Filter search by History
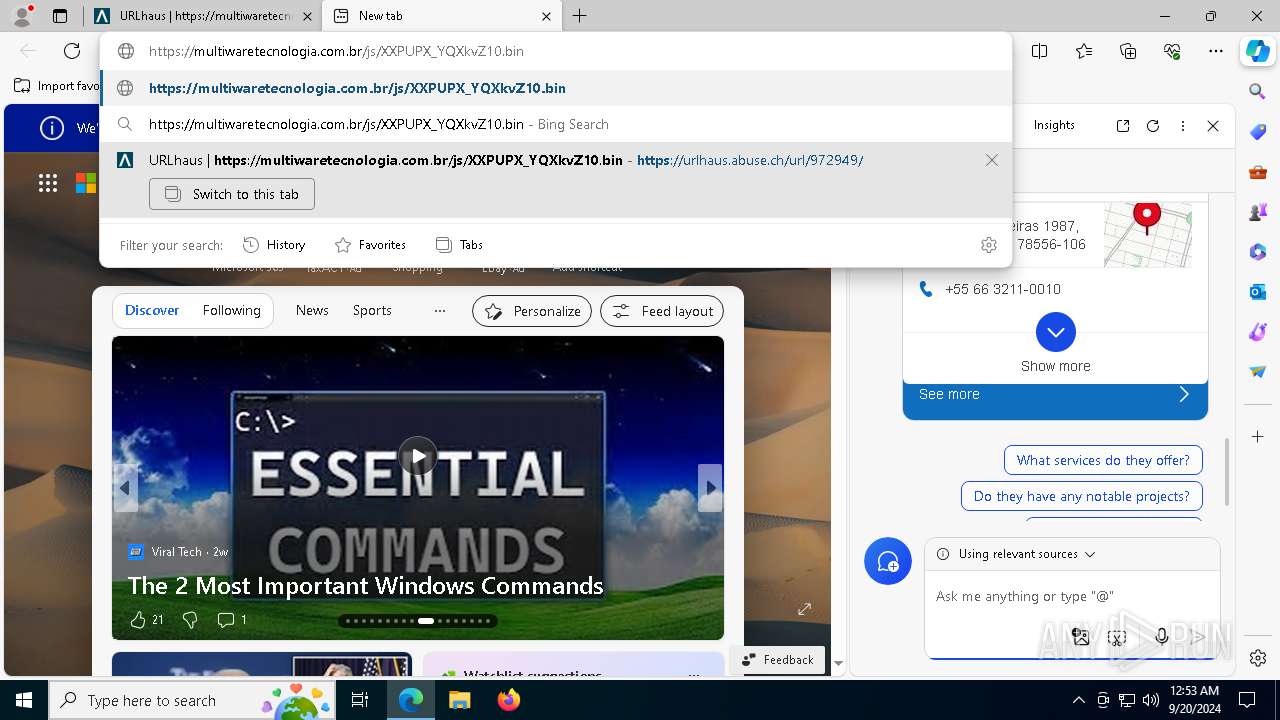 coord(274,245)
